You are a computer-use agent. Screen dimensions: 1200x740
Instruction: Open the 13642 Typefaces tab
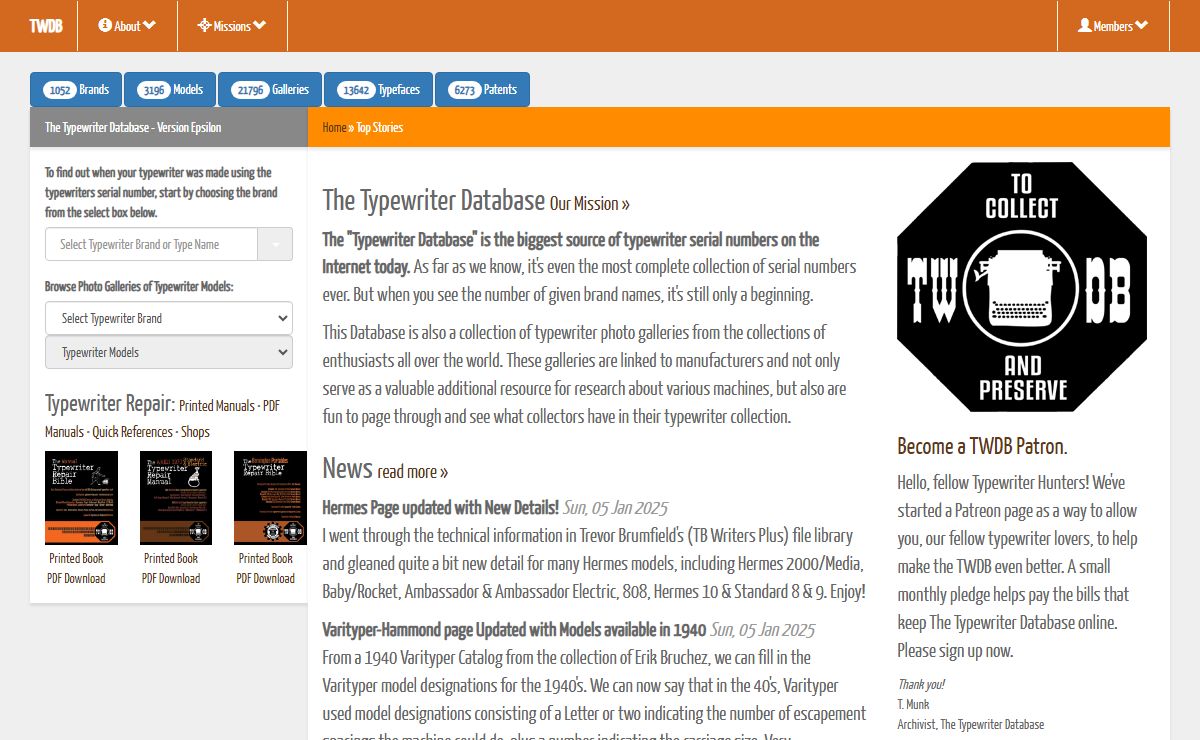[x=378, y=89]
